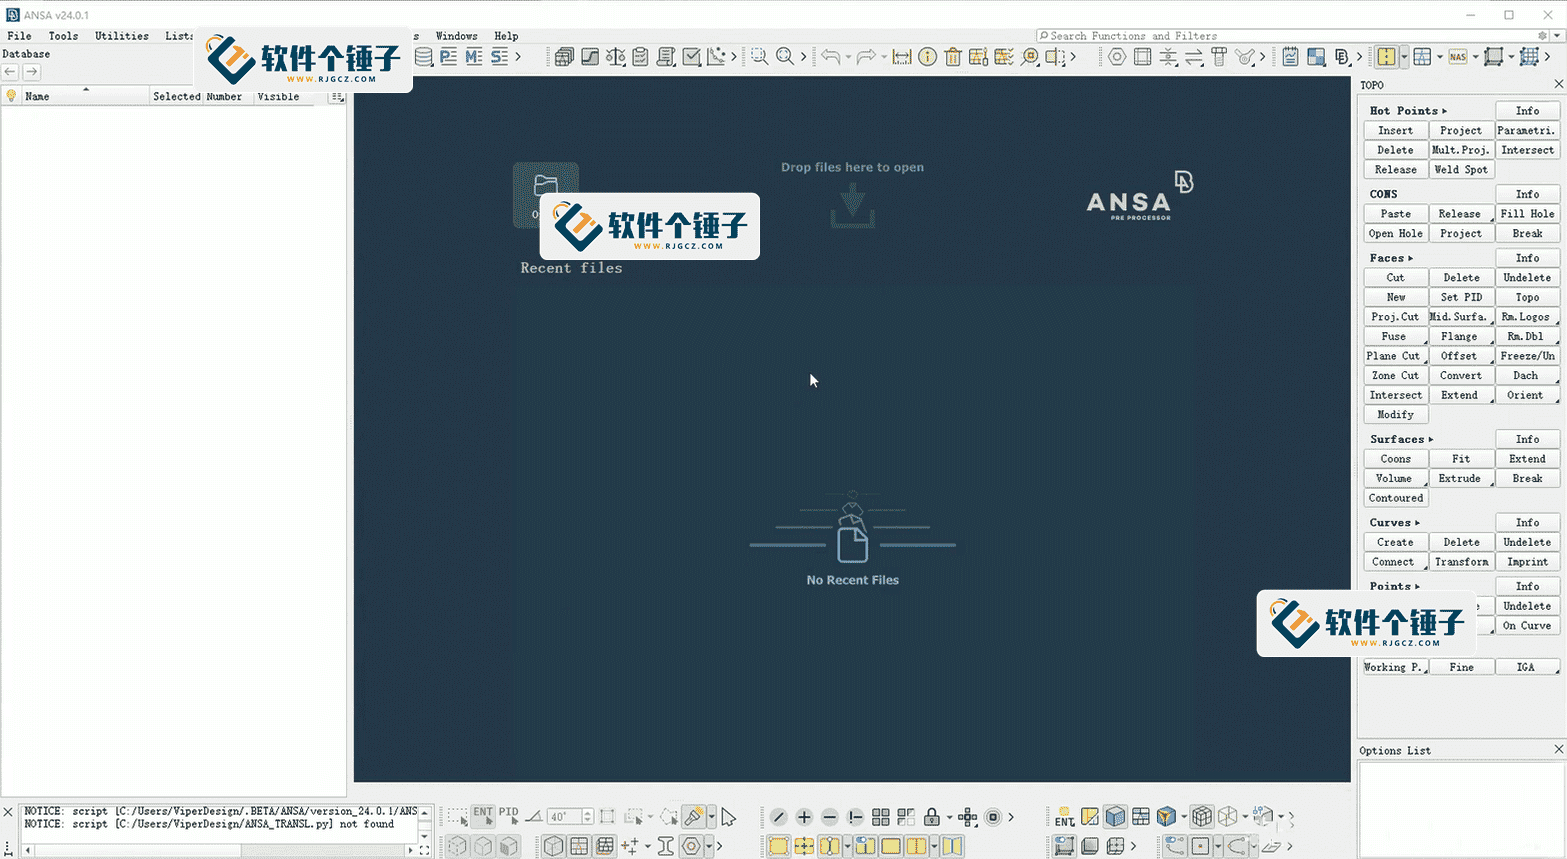The width and height of the screenshot is (1567, 859).
Task: Expand more icons chevron after S list
Action: coord(518,57)
